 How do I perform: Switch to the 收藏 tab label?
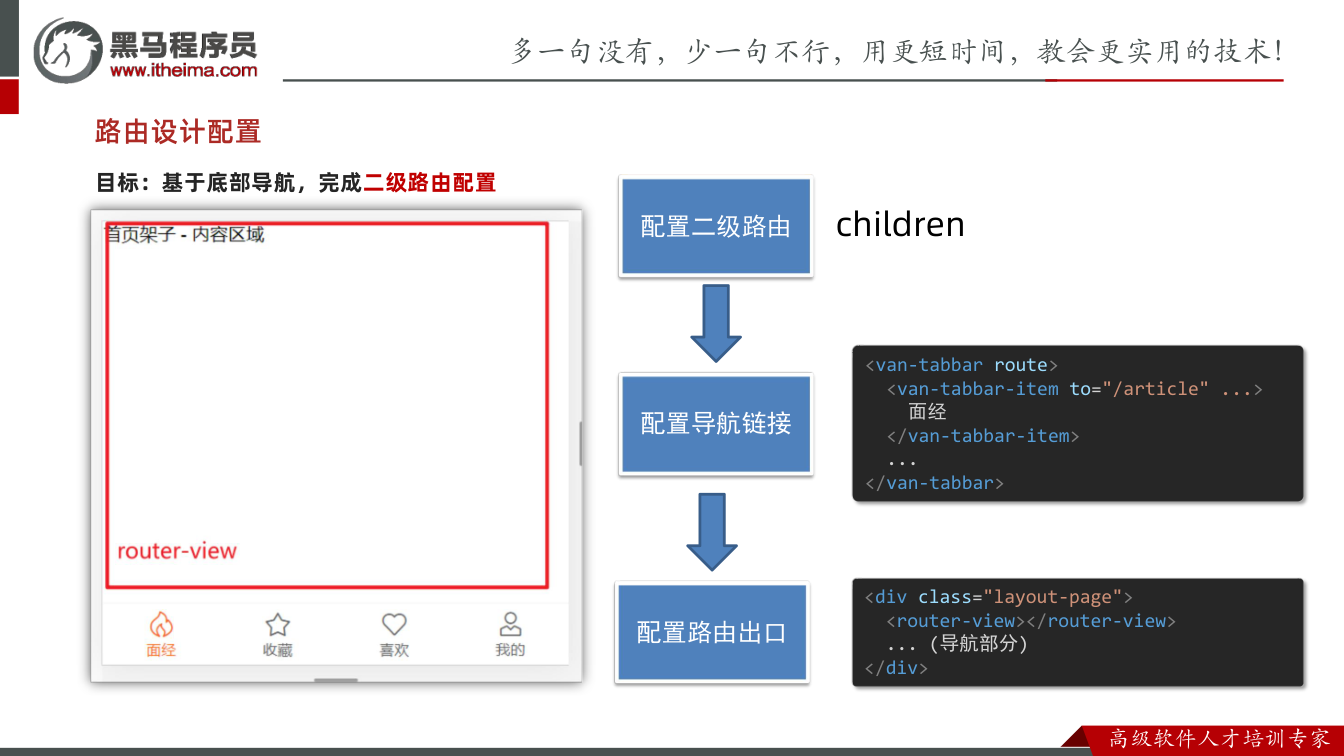[x=278, y=650]
